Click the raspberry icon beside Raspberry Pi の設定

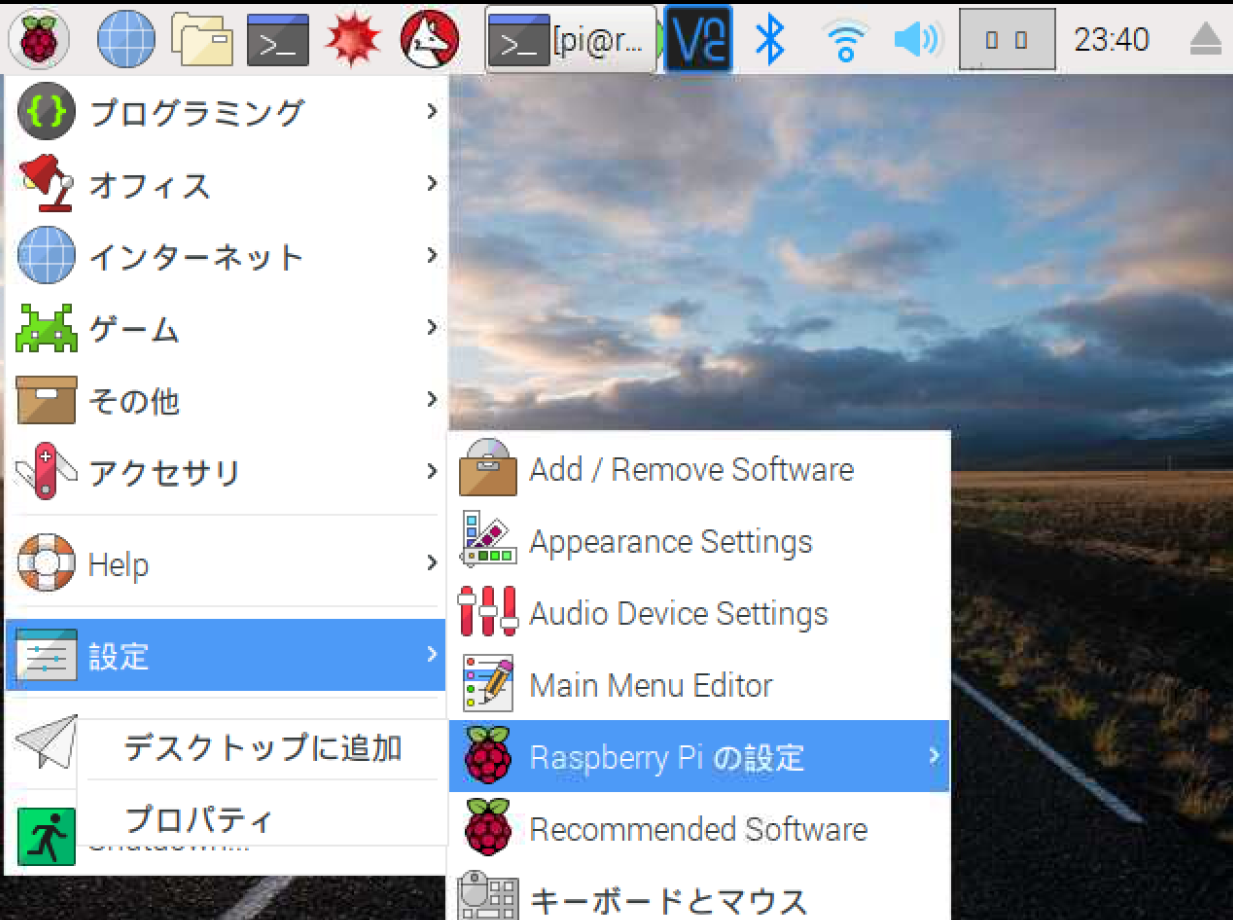(488, 756)
